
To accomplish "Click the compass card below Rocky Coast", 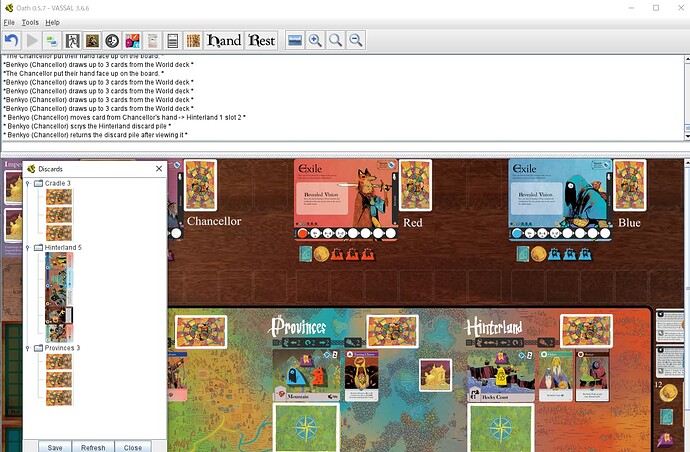I will pos(501,428).
